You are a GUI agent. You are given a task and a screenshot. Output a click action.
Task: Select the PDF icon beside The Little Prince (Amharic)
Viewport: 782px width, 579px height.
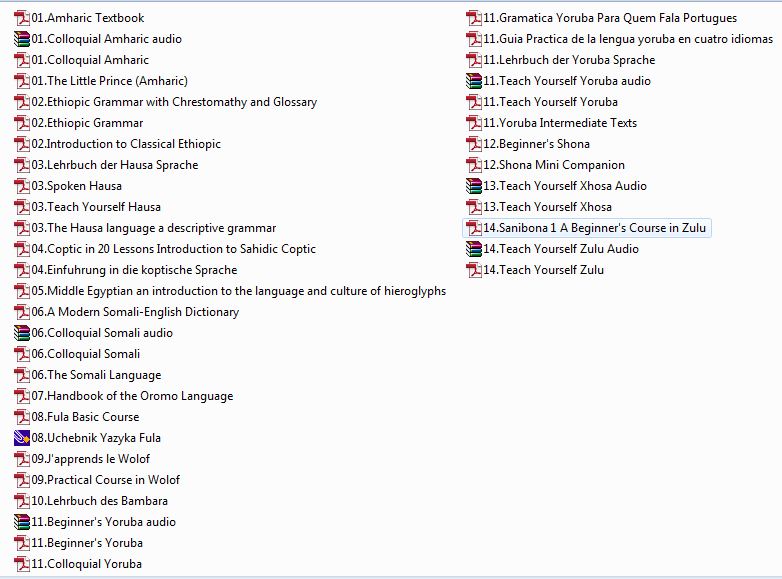click(22, 81)
